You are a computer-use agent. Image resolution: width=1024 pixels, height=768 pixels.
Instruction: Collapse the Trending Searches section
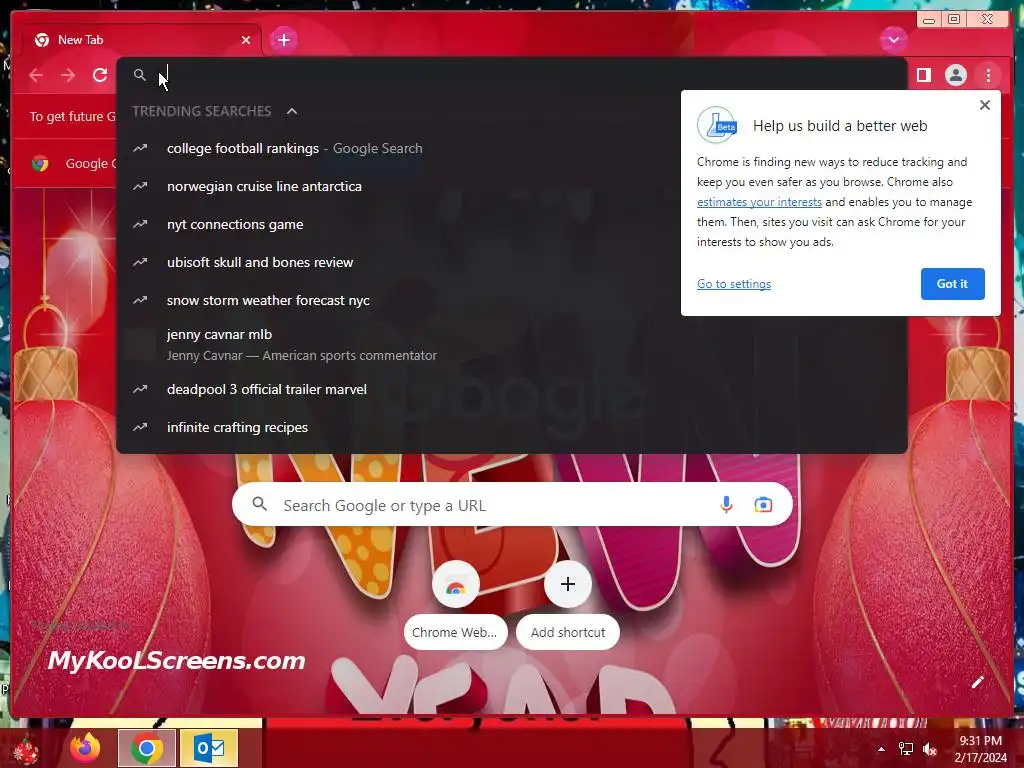click(292, 112)
